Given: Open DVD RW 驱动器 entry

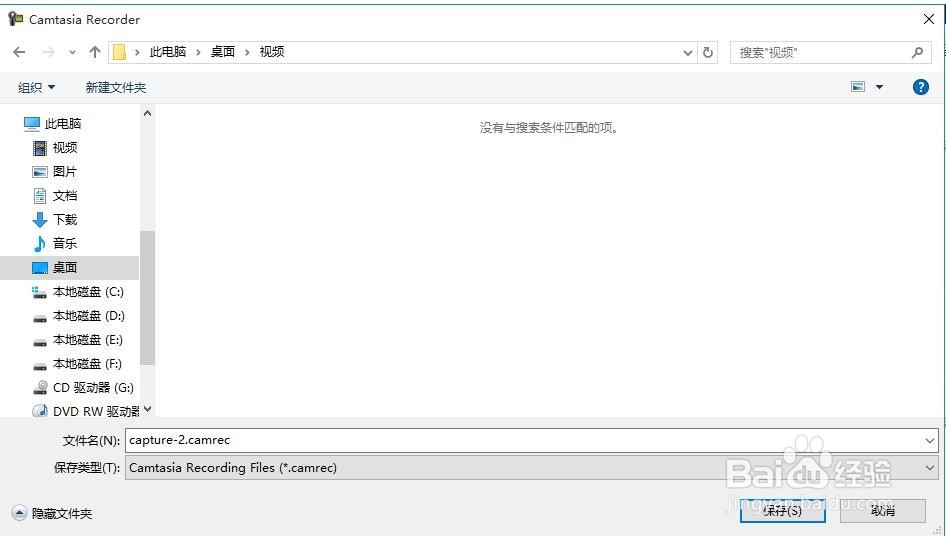Looking at the screenshot, I should pyautogui.click(x=85, y=411).
